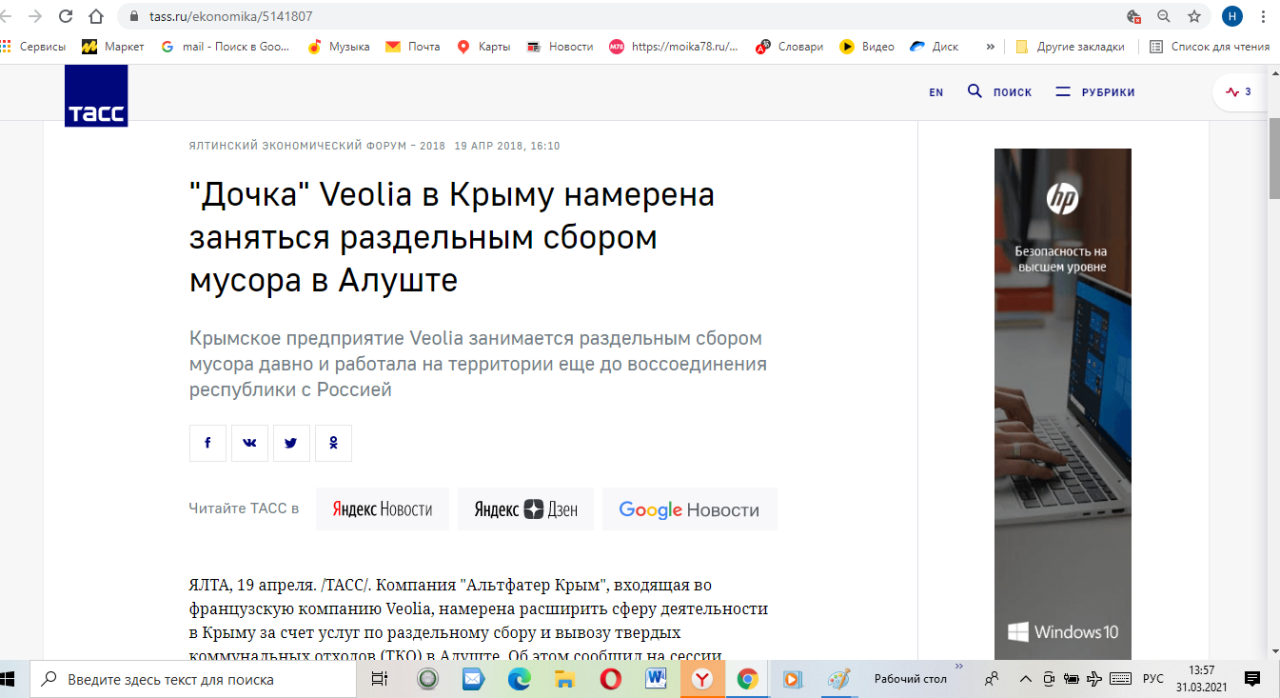This screenshot has height=698, width=1280.
Task: Open Карты bookmark
Action: point(483,46)
